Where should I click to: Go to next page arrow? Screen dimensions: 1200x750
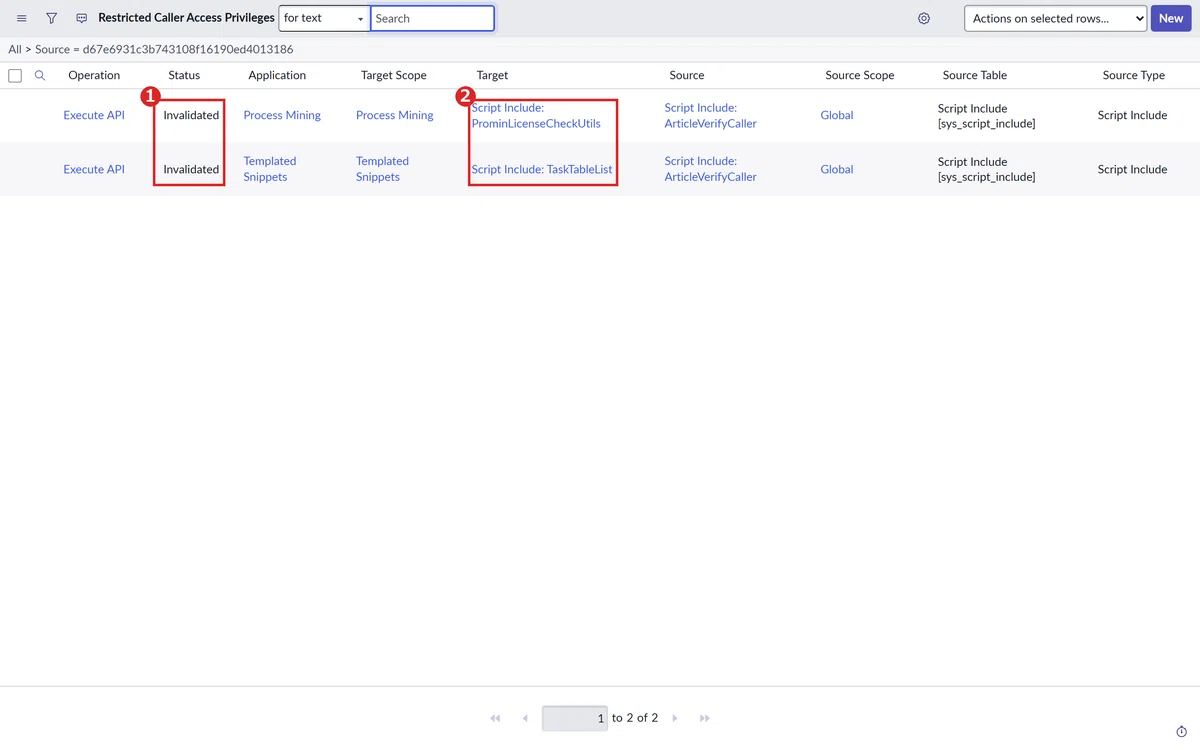[x=675, y=718]
